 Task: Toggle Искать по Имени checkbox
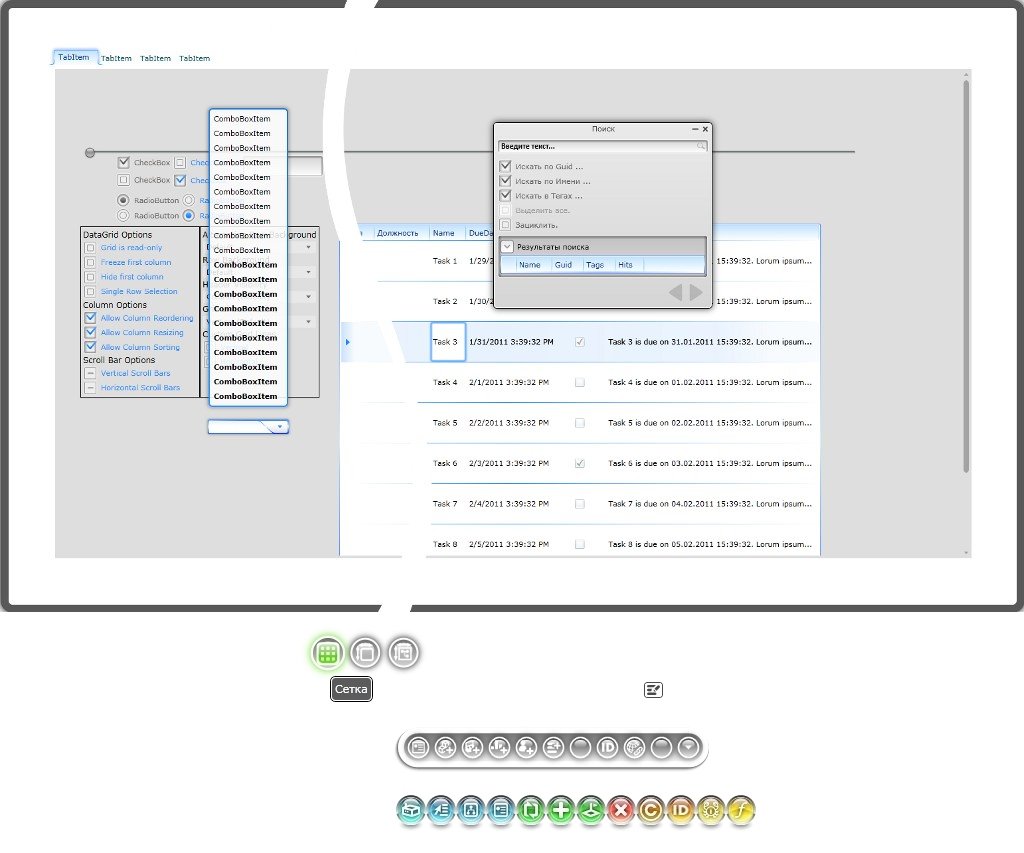pos(505,181)
